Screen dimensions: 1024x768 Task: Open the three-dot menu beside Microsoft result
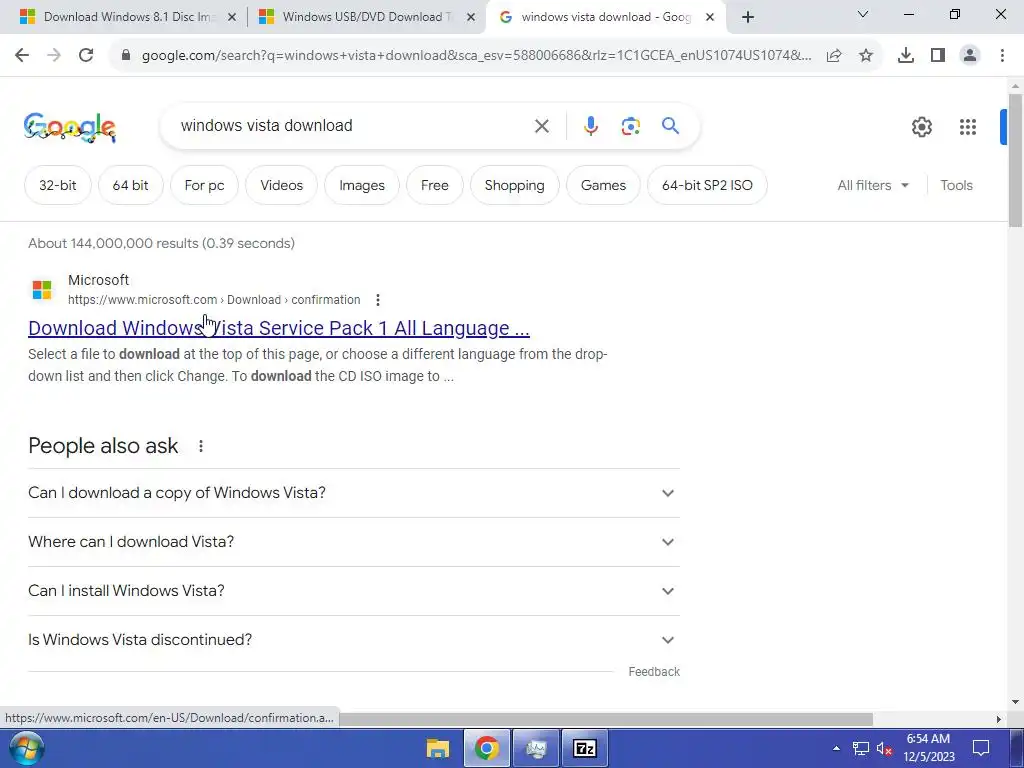(377, 300)
